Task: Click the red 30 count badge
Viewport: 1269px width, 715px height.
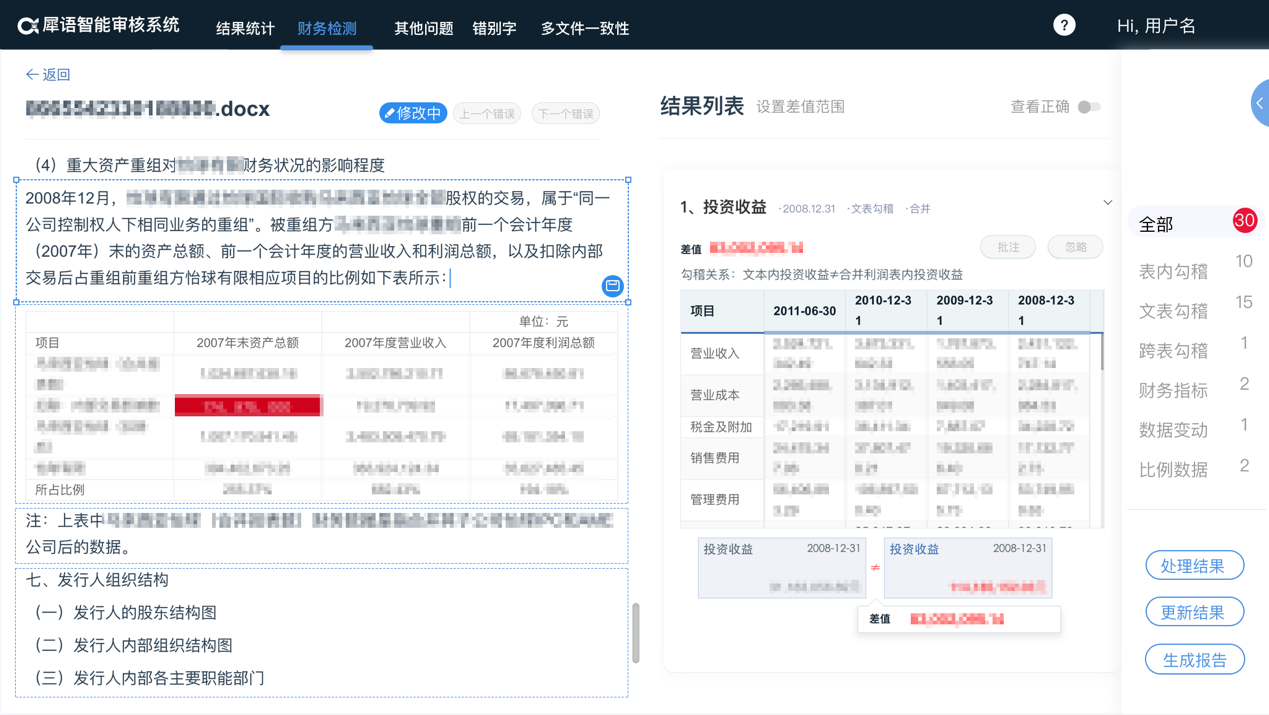Action: (1244, 221)
